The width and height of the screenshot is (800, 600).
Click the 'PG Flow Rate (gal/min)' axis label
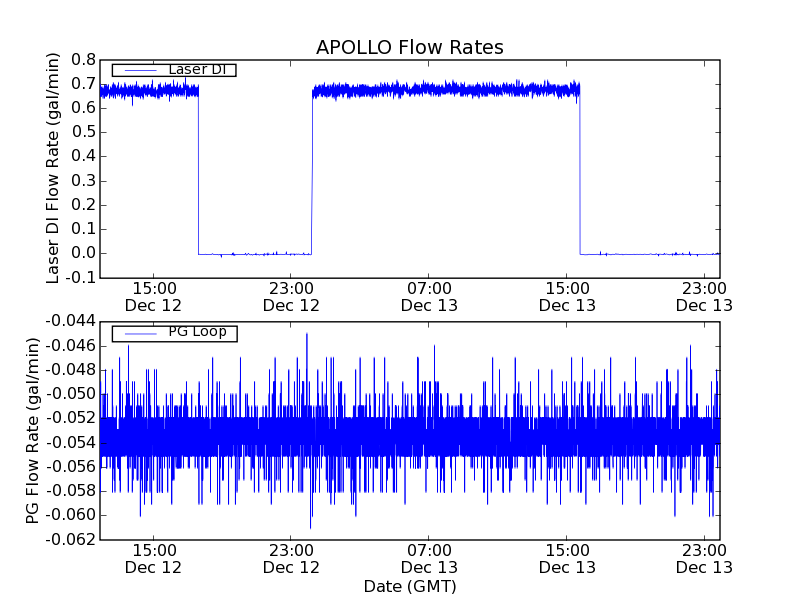click(x=33, y=431)
